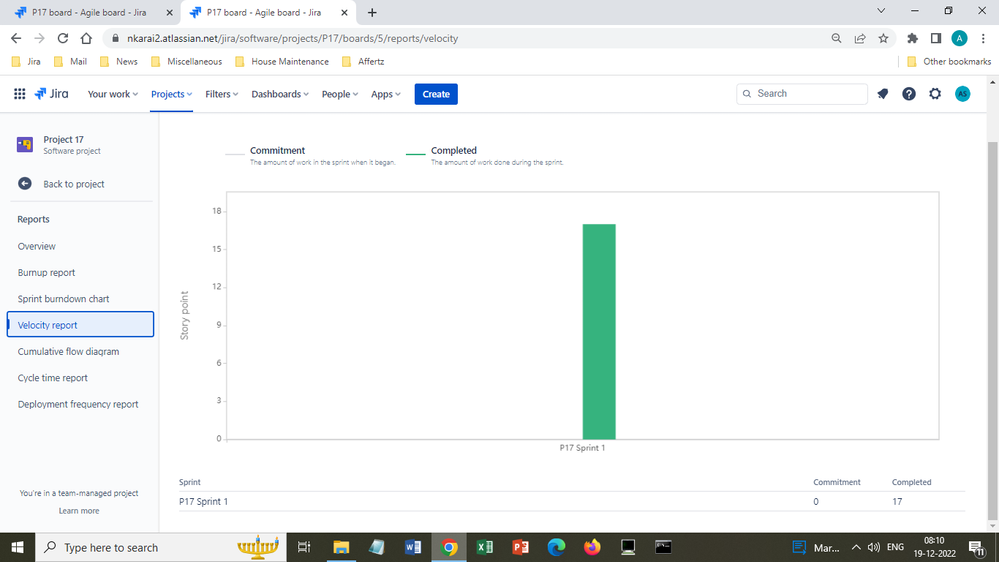This screenshot has width=999, height=562.
Task: Open the House Maintenance bookmarks folder
Action: [x=282, y=61]
